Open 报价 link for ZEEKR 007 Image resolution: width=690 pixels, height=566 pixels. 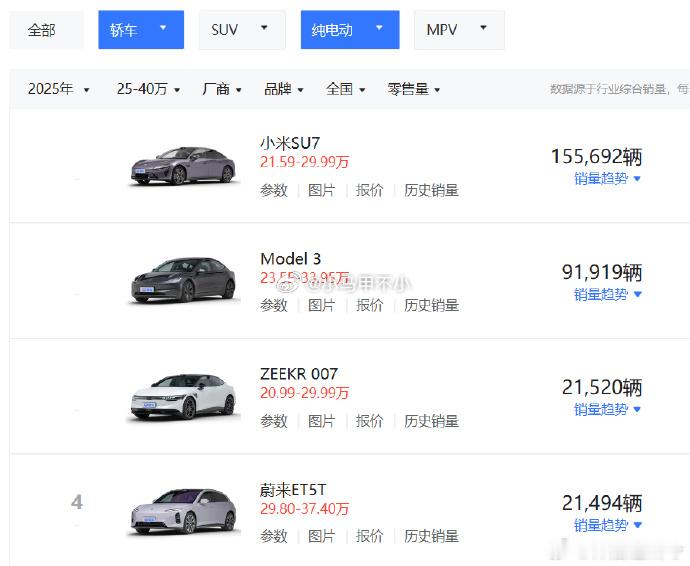click(x=369, y=421)
